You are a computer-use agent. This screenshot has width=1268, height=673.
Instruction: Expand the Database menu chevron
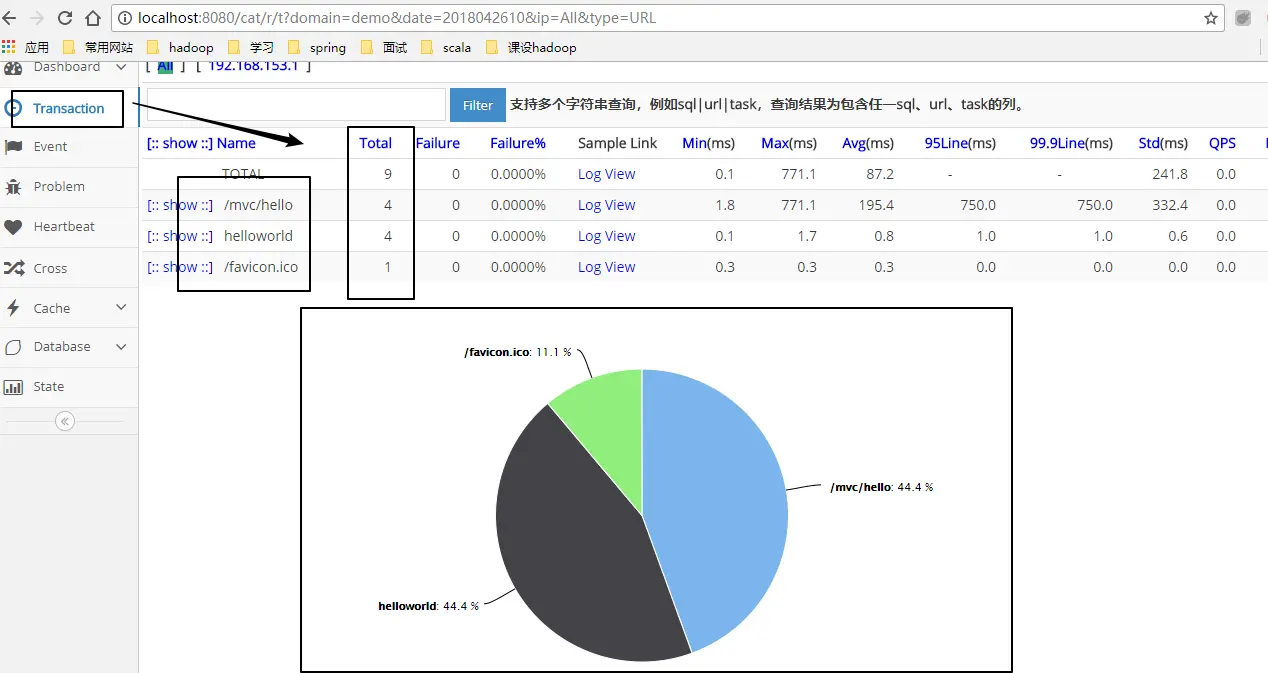coord(121,347)
